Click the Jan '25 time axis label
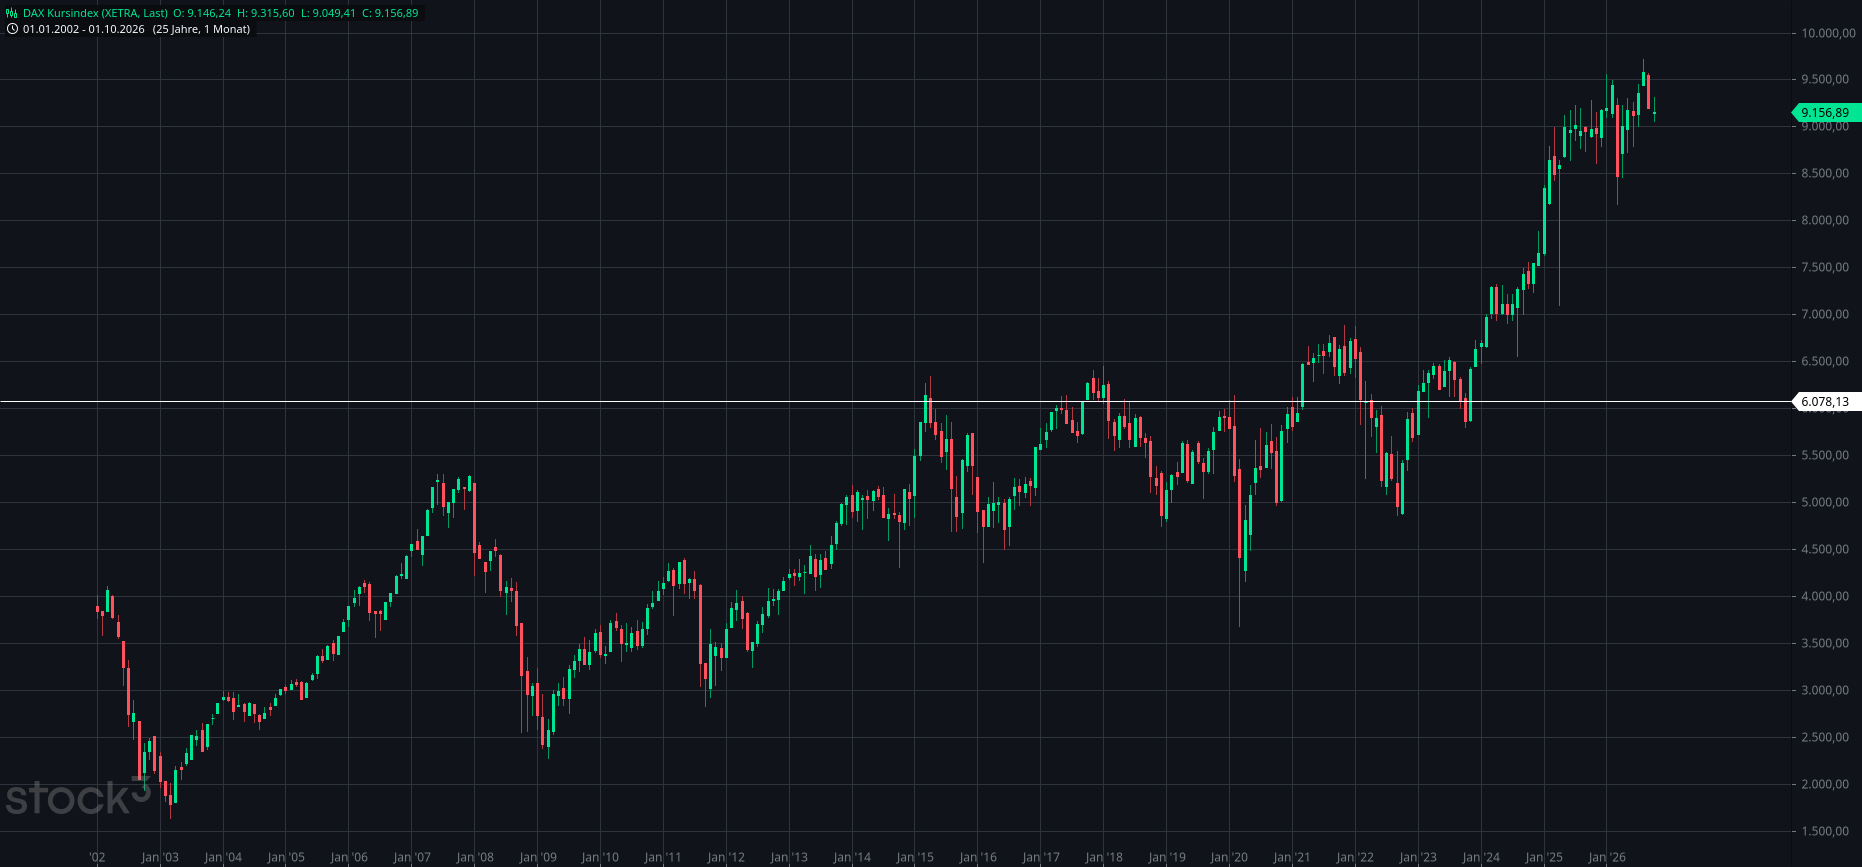 [x=1544, y=857]
